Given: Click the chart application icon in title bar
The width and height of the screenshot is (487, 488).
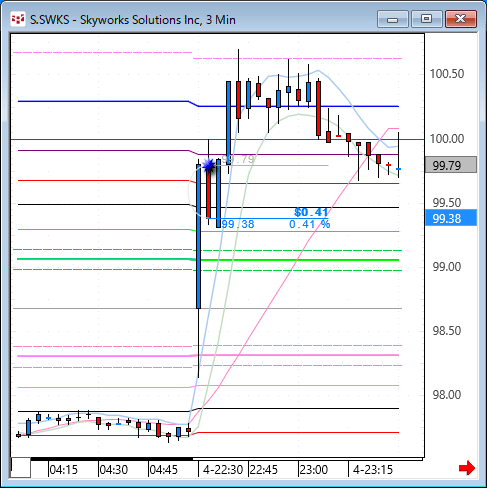Looking at the screenshot, I should pos(18,19).
